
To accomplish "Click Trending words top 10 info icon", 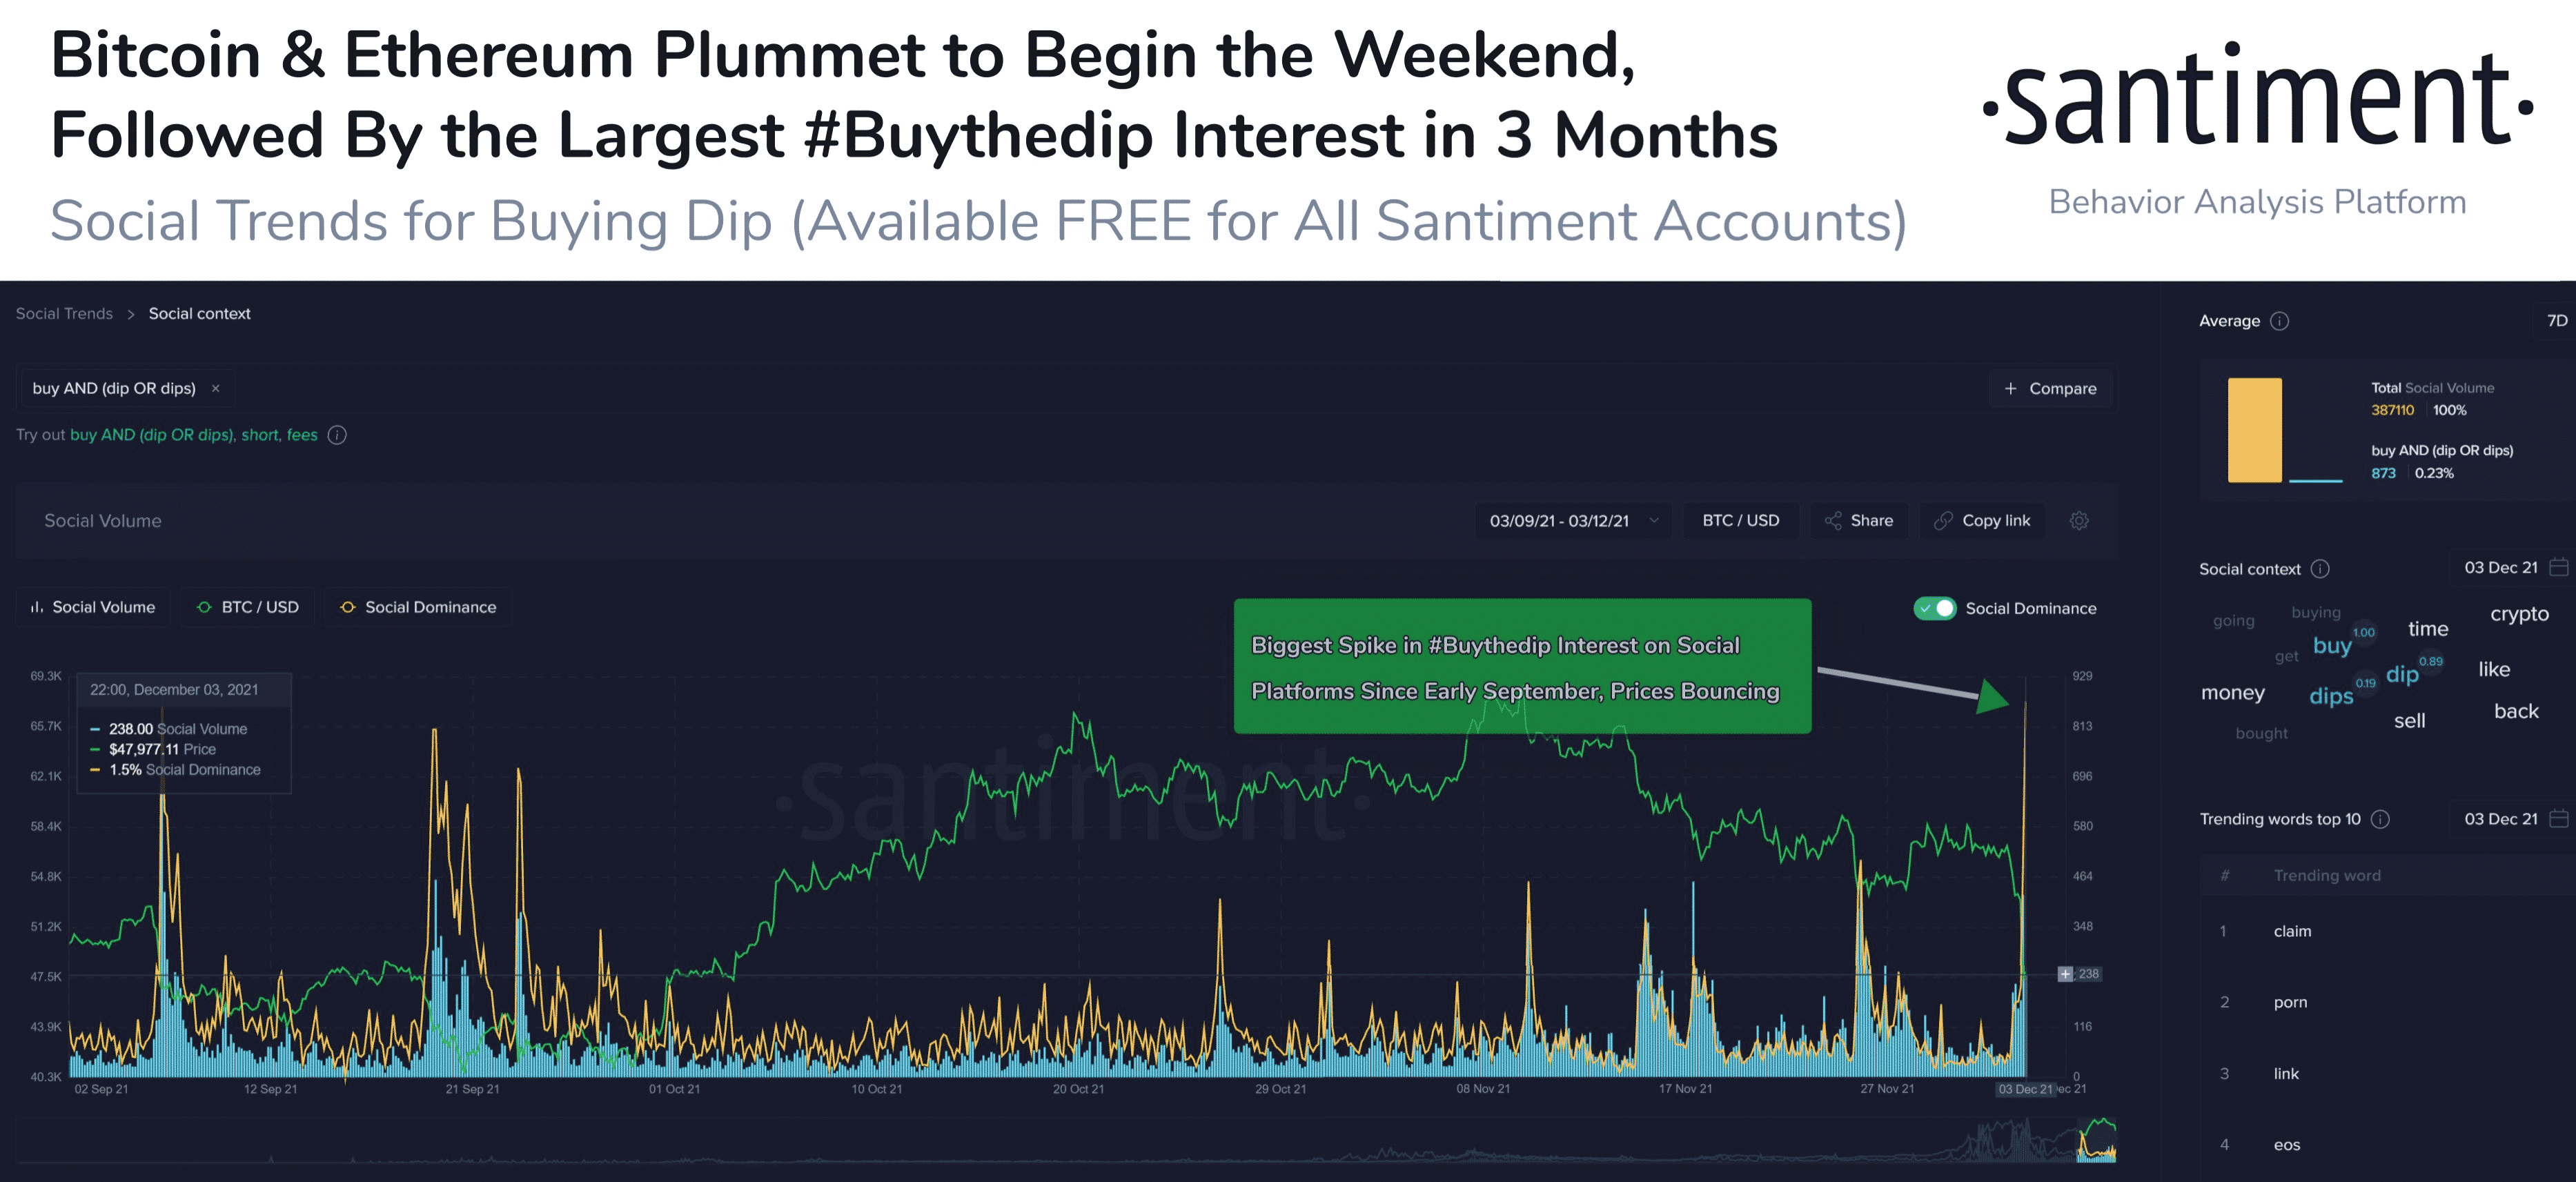I will pyautogui.click(x=2381, y=819).
